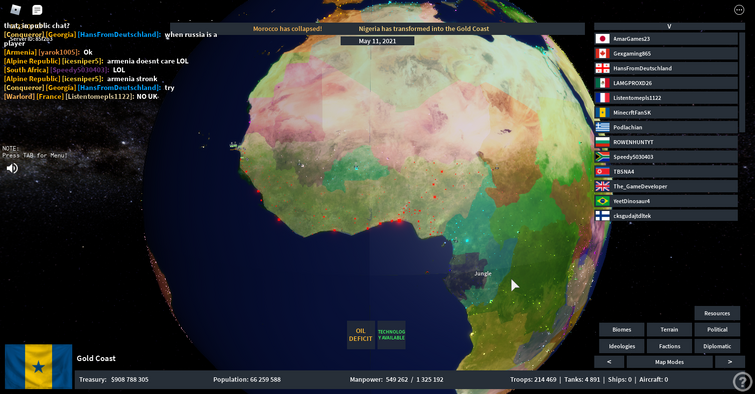Open the three-dot settings menu
The image size is (755, 394).
(739, 10)
